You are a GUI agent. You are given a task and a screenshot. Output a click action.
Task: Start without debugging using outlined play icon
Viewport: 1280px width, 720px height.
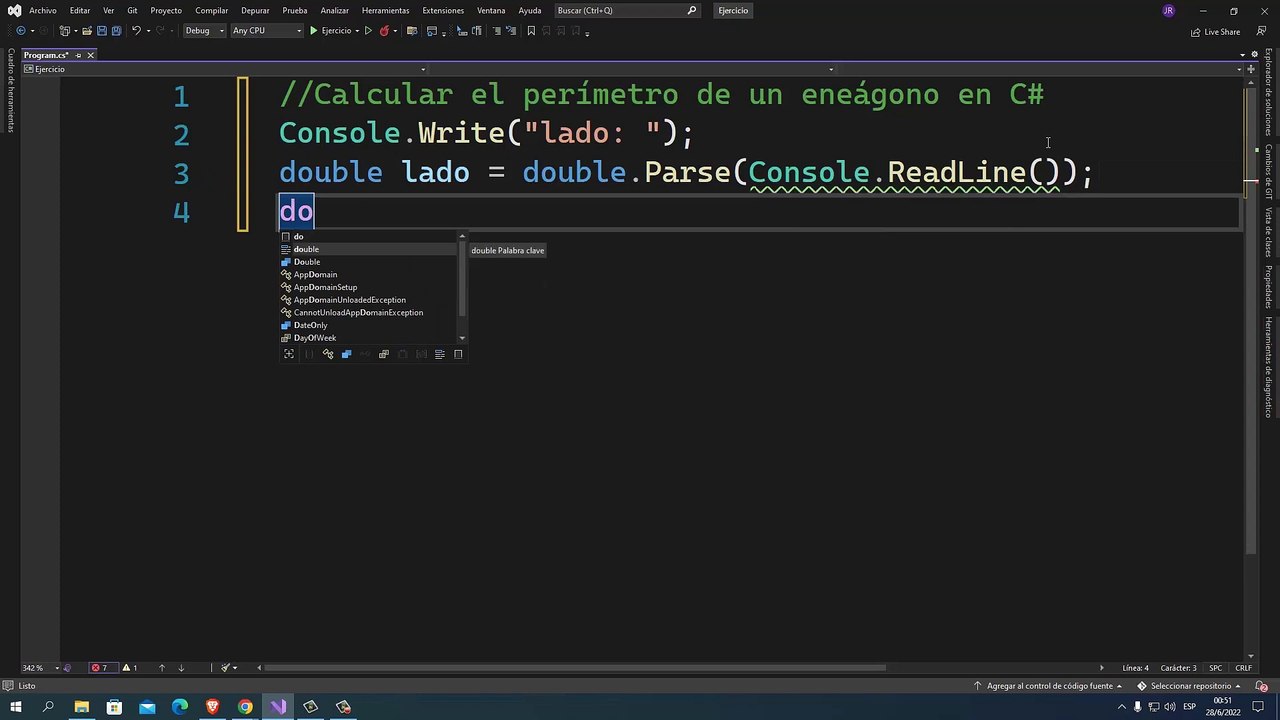coord(368,31)
